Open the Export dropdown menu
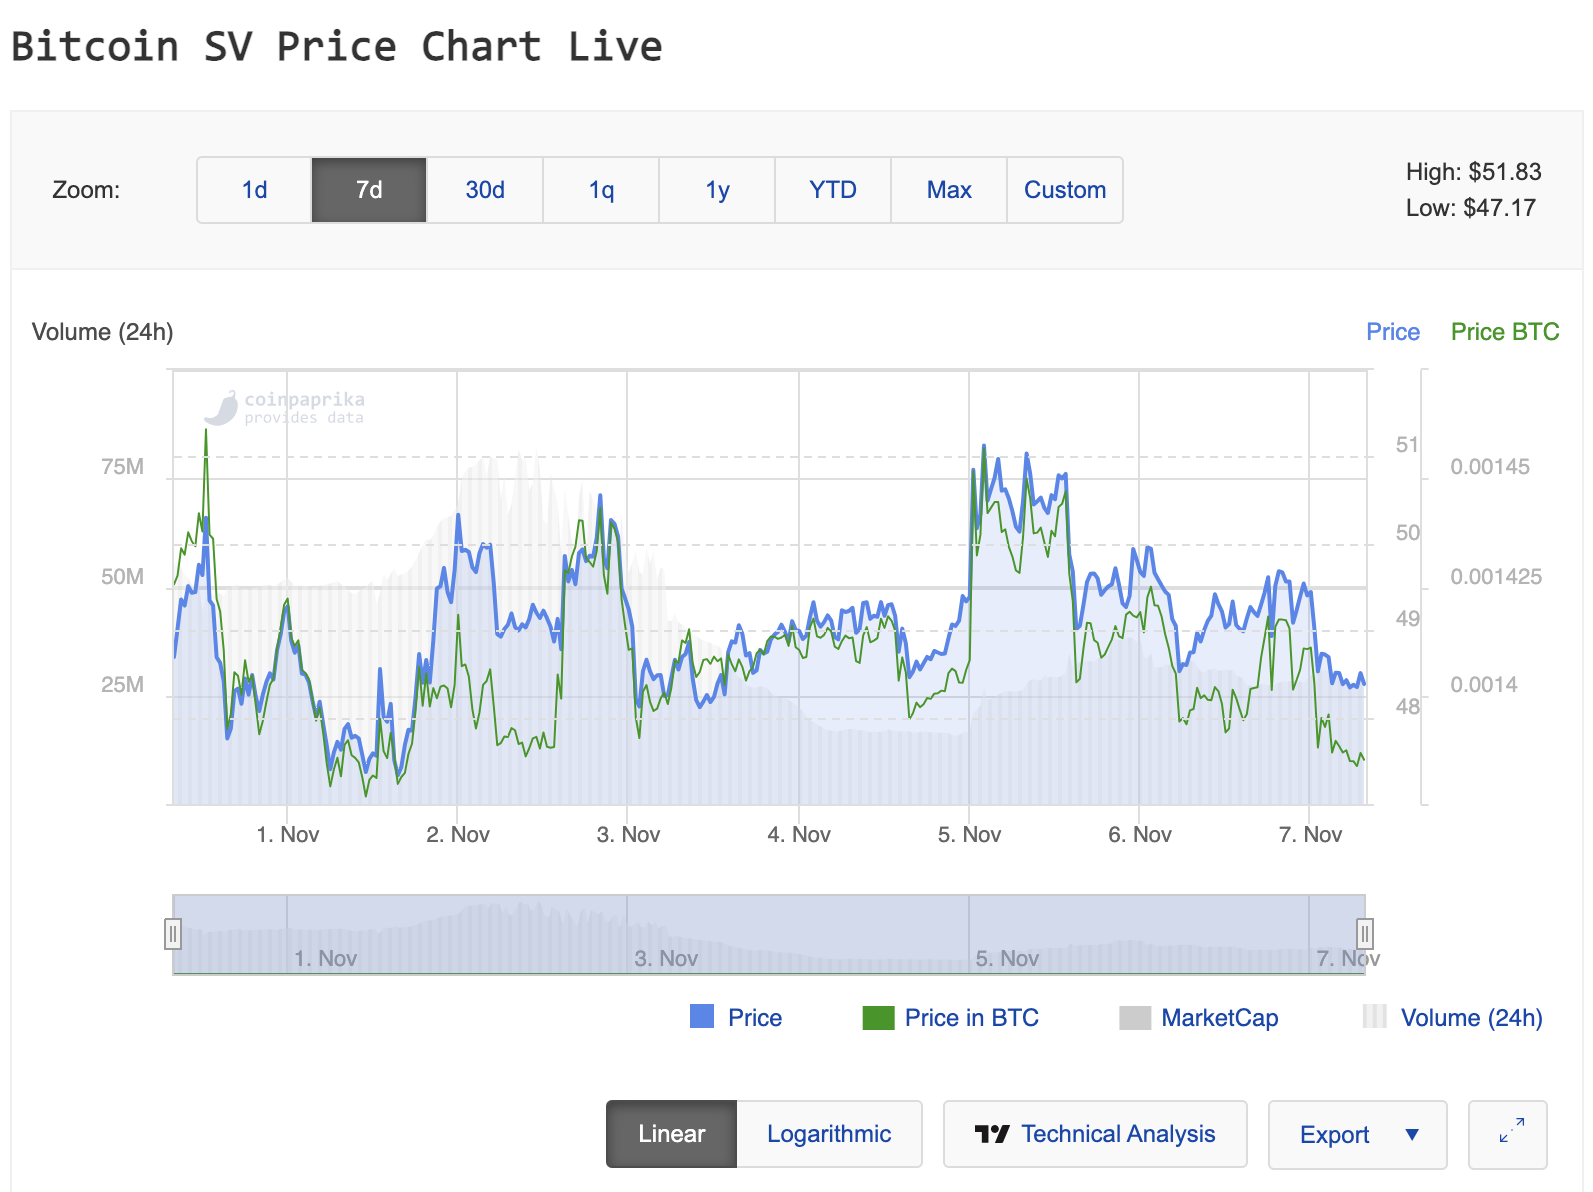The image size is (1593, 1192). (1334, 1135)
